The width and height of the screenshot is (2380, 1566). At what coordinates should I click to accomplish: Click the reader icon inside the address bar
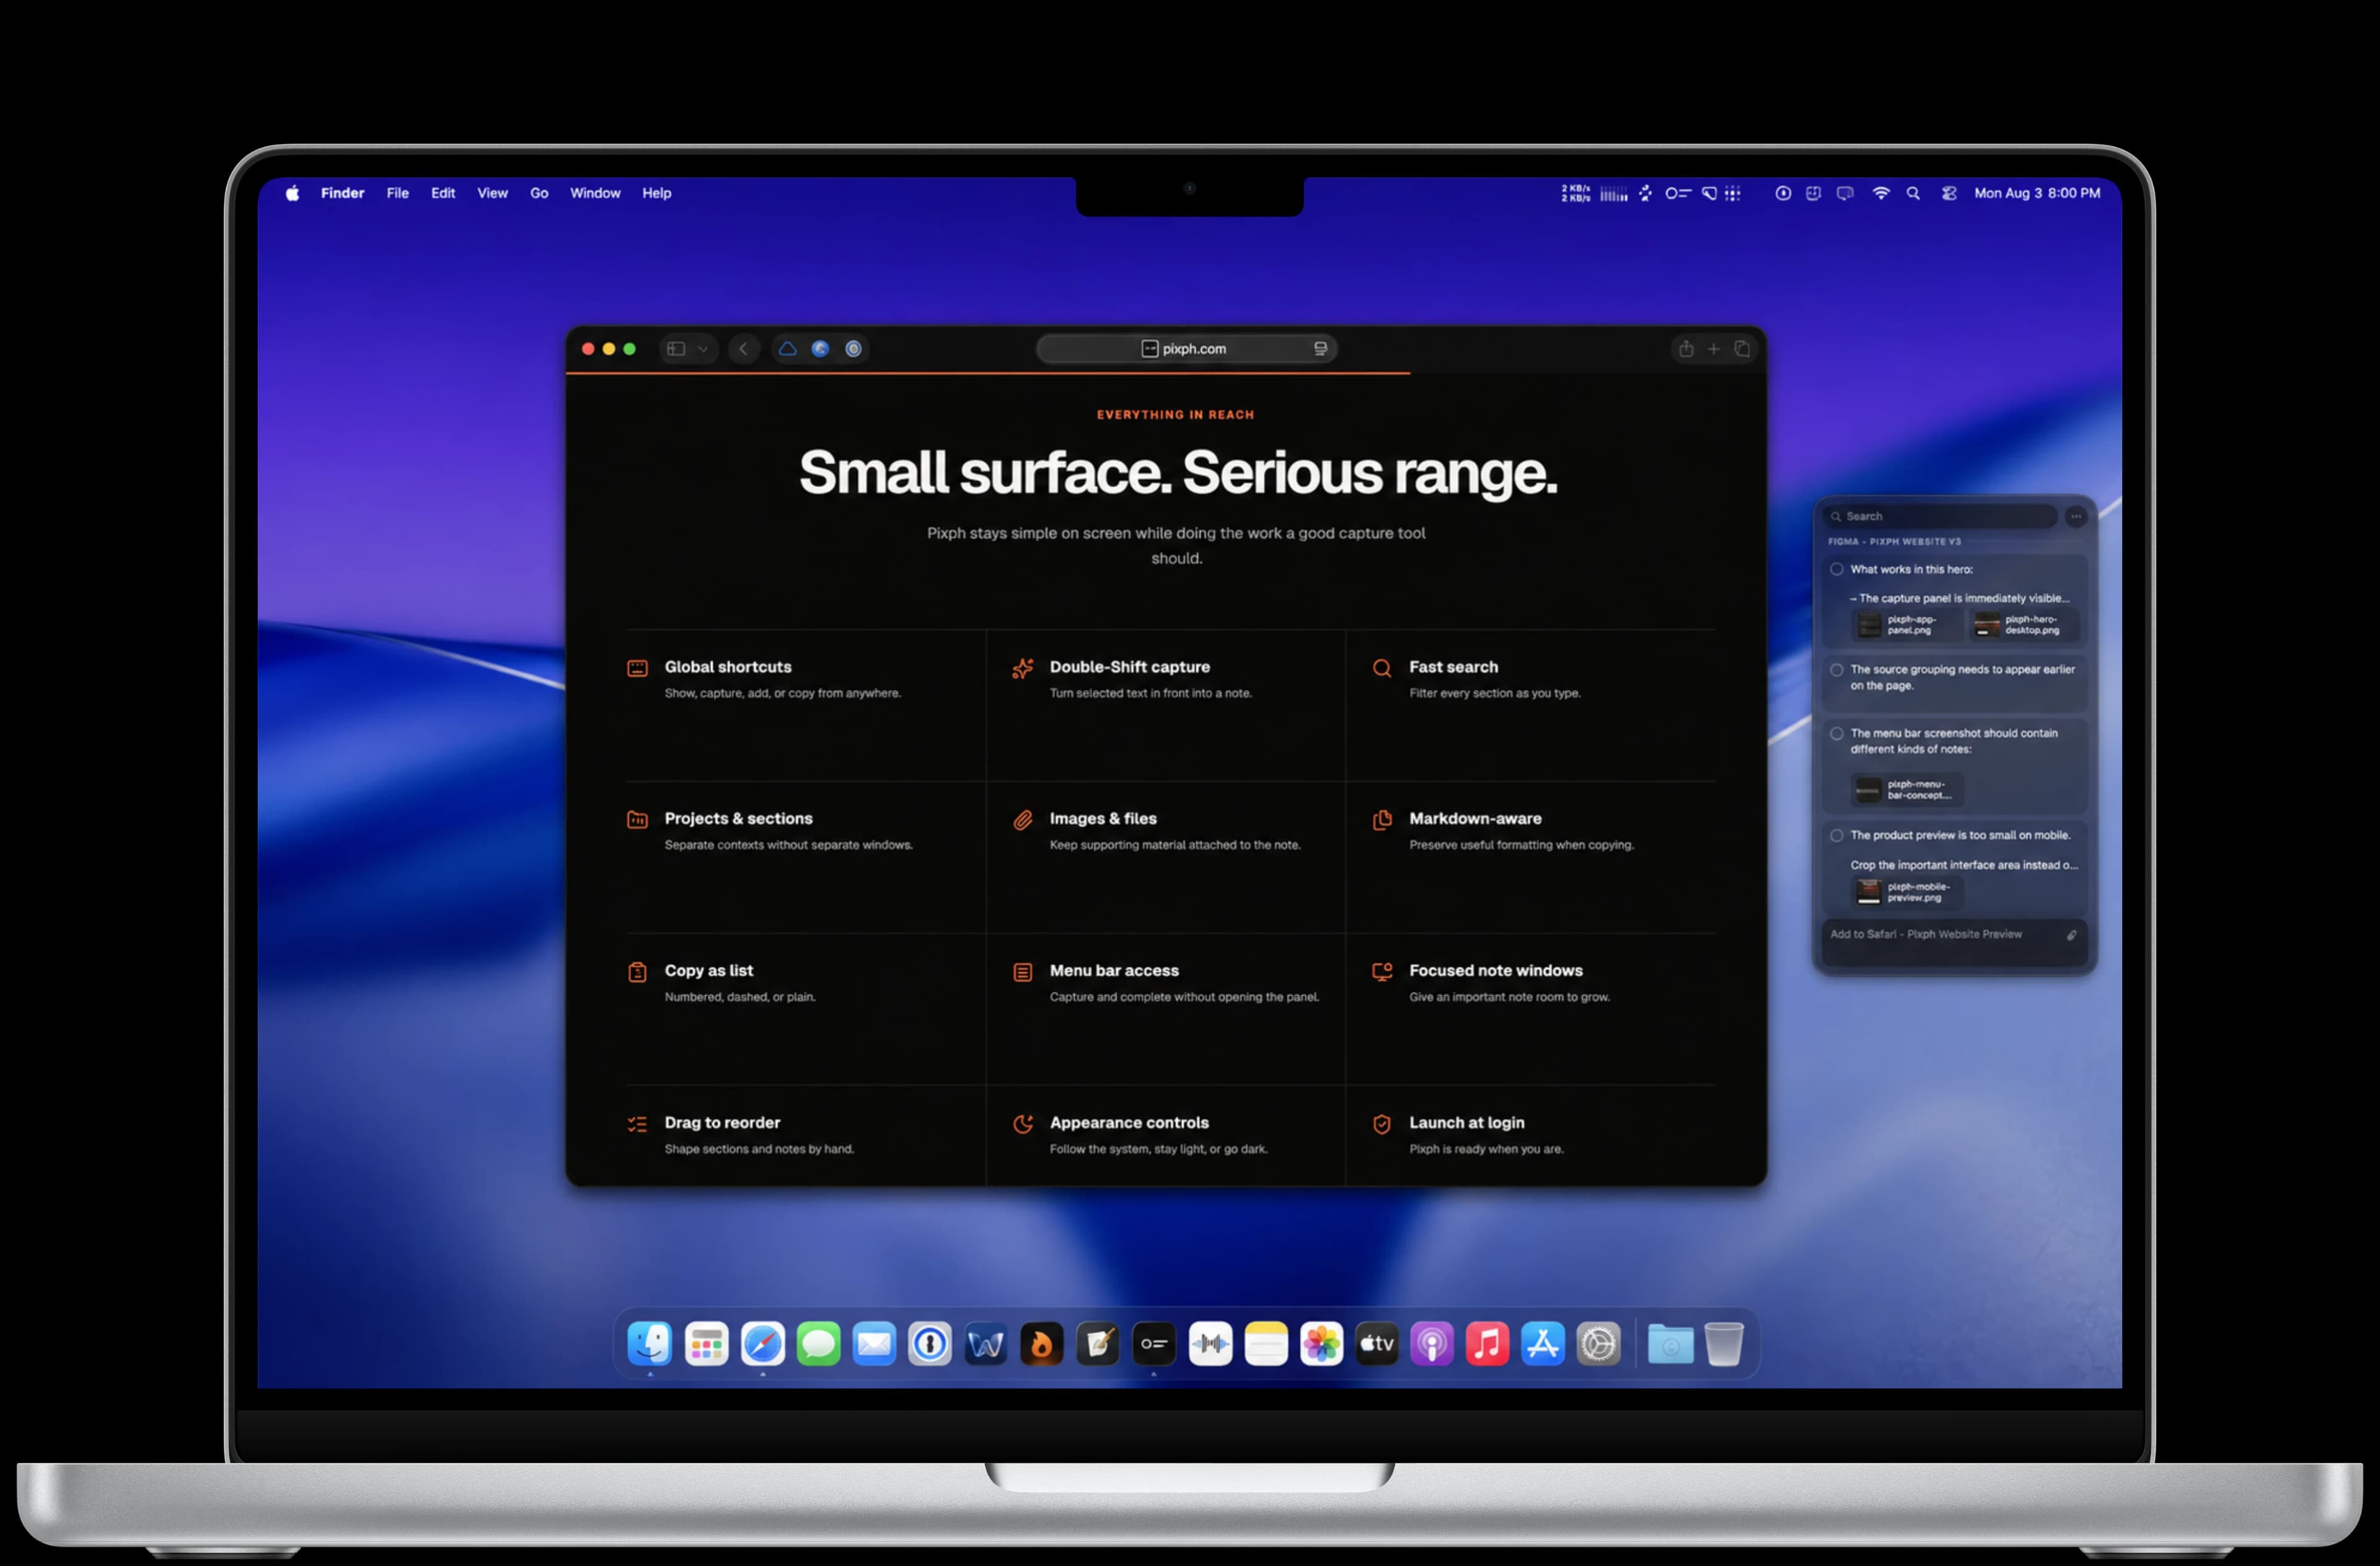(x=1320, y=349)
